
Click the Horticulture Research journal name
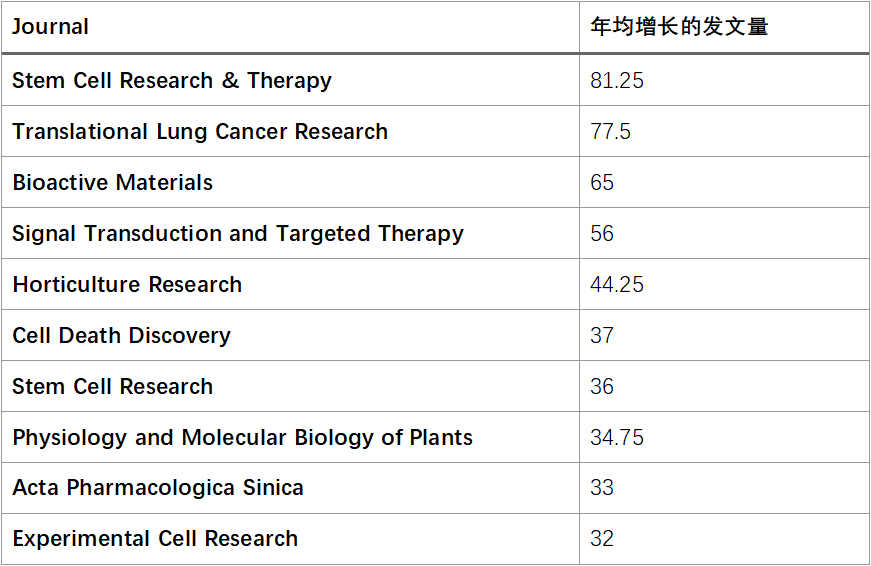(x=127, y=284)
